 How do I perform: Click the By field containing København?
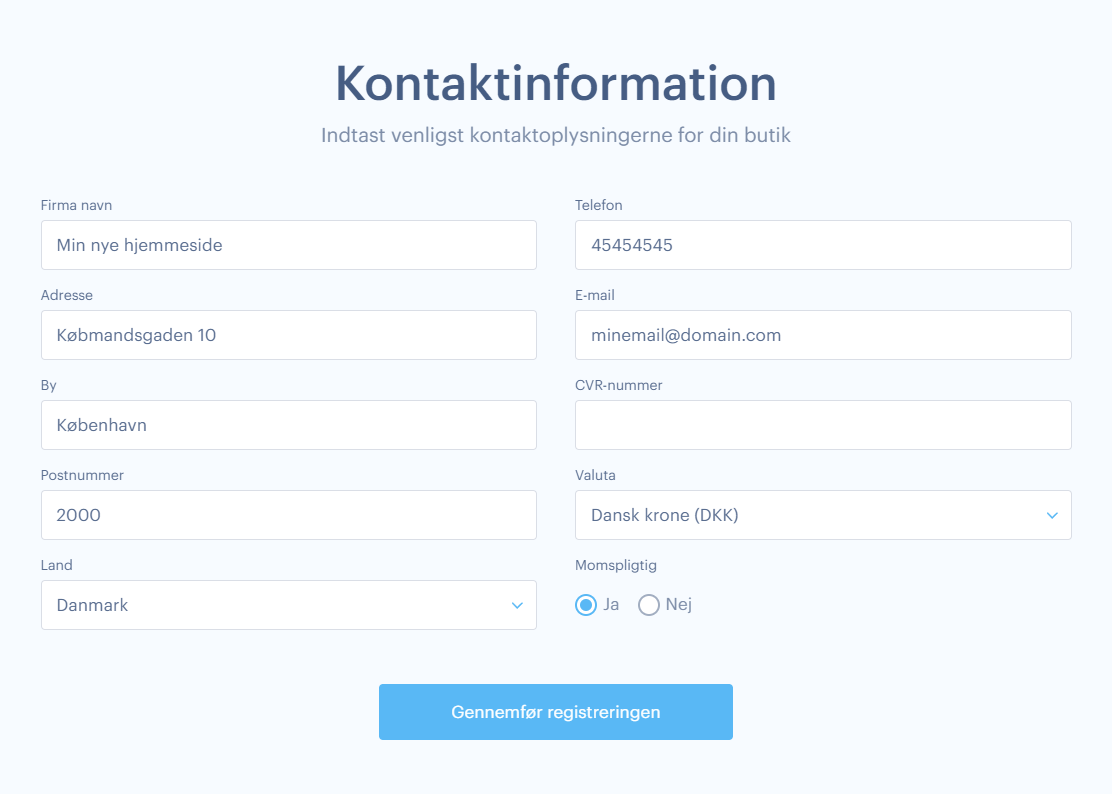pos(288,425)
